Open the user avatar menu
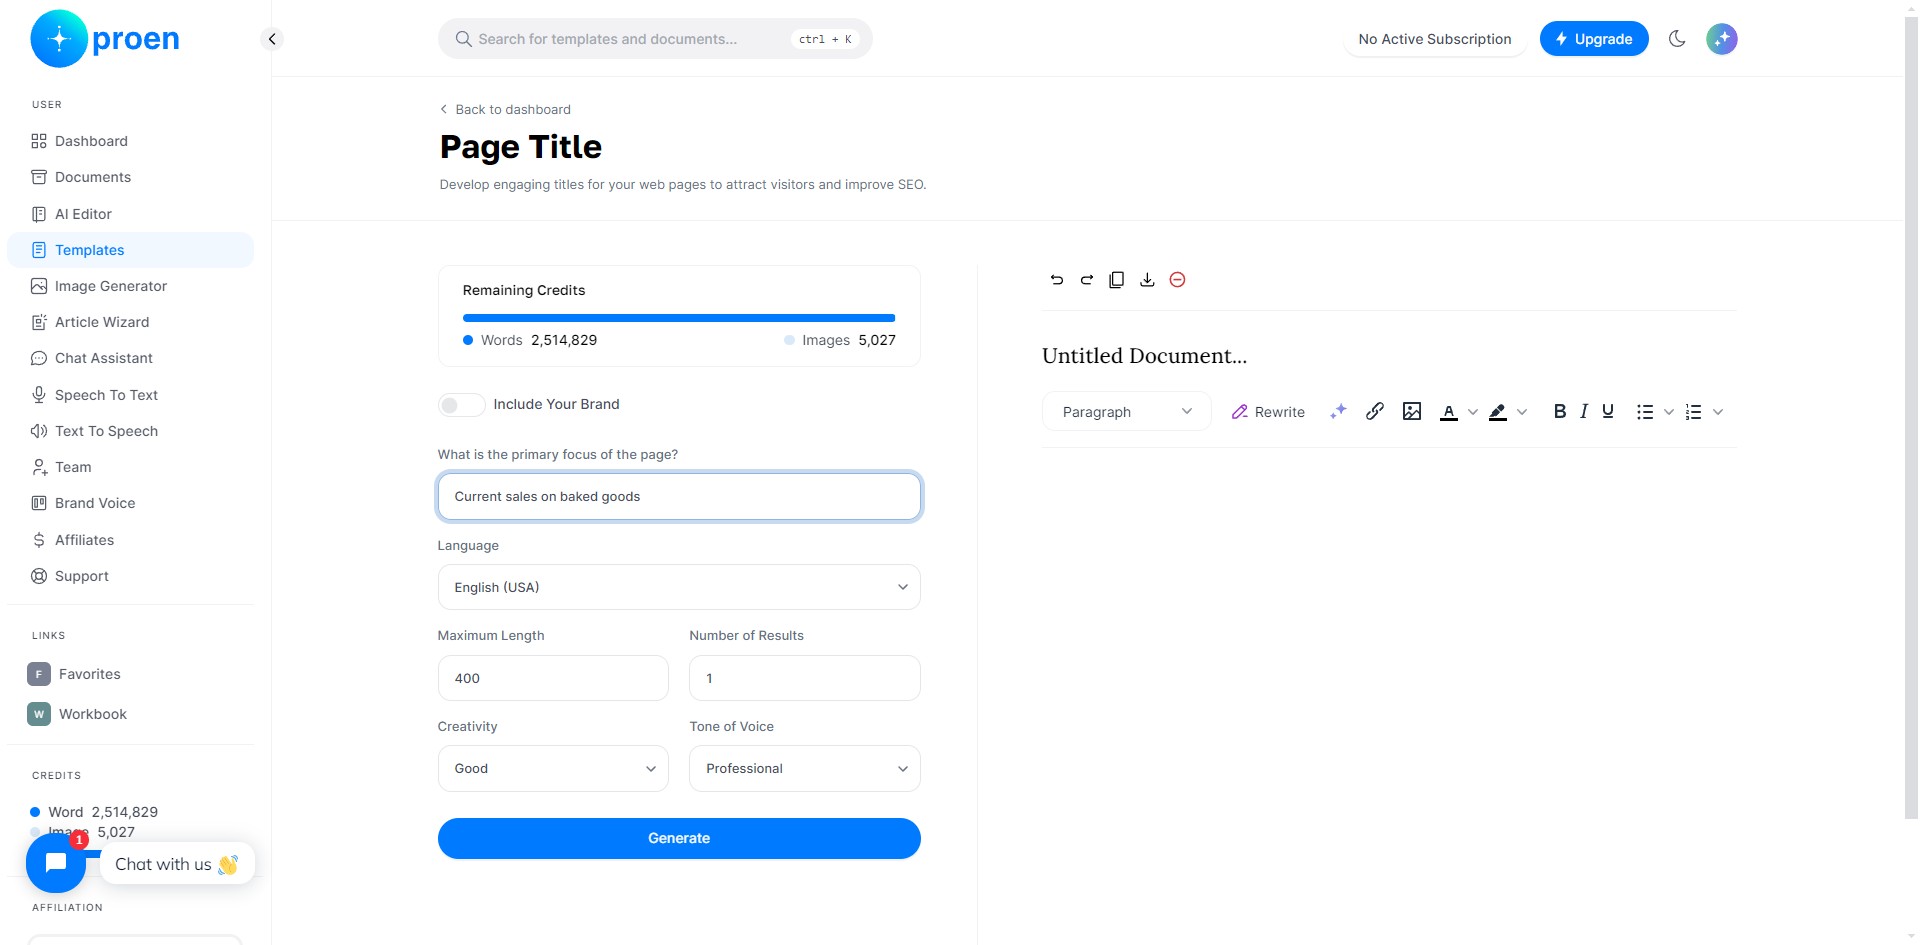This screenshot has width=1920, height=945. coord(1722,39)
